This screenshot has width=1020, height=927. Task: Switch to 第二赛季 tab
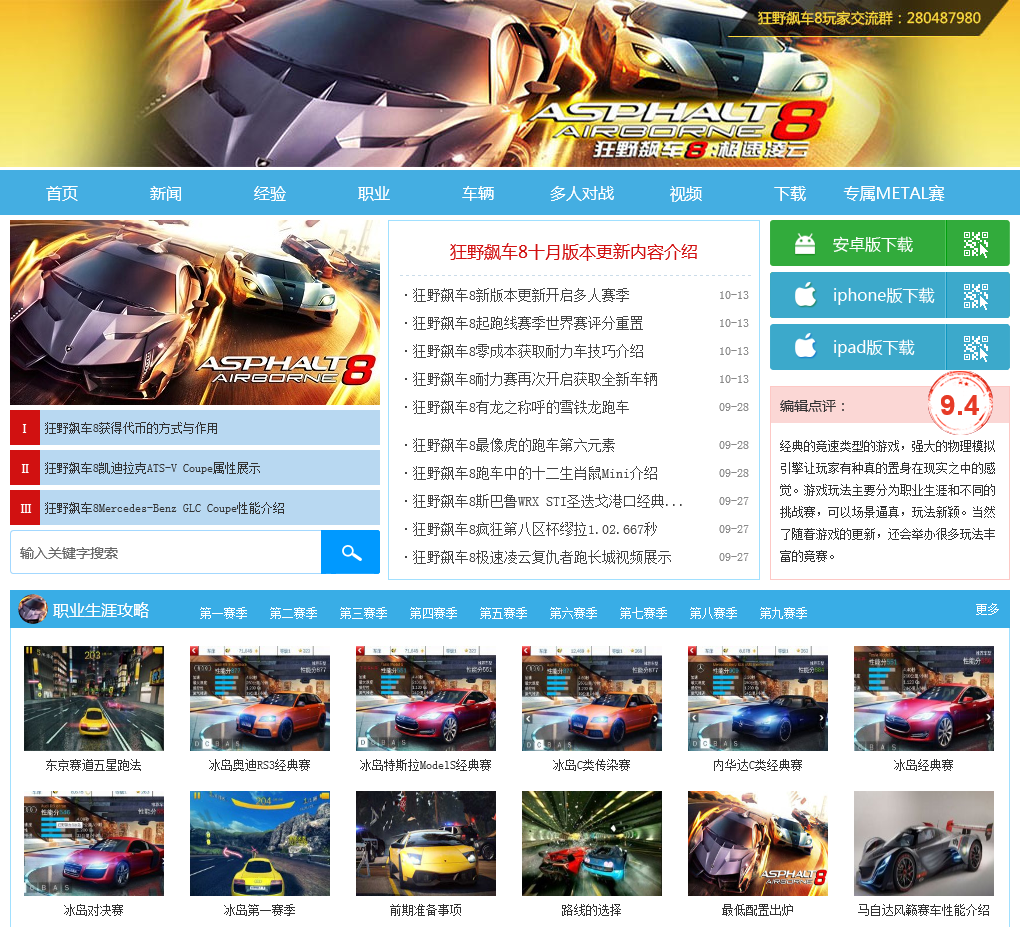pos(293,613)
